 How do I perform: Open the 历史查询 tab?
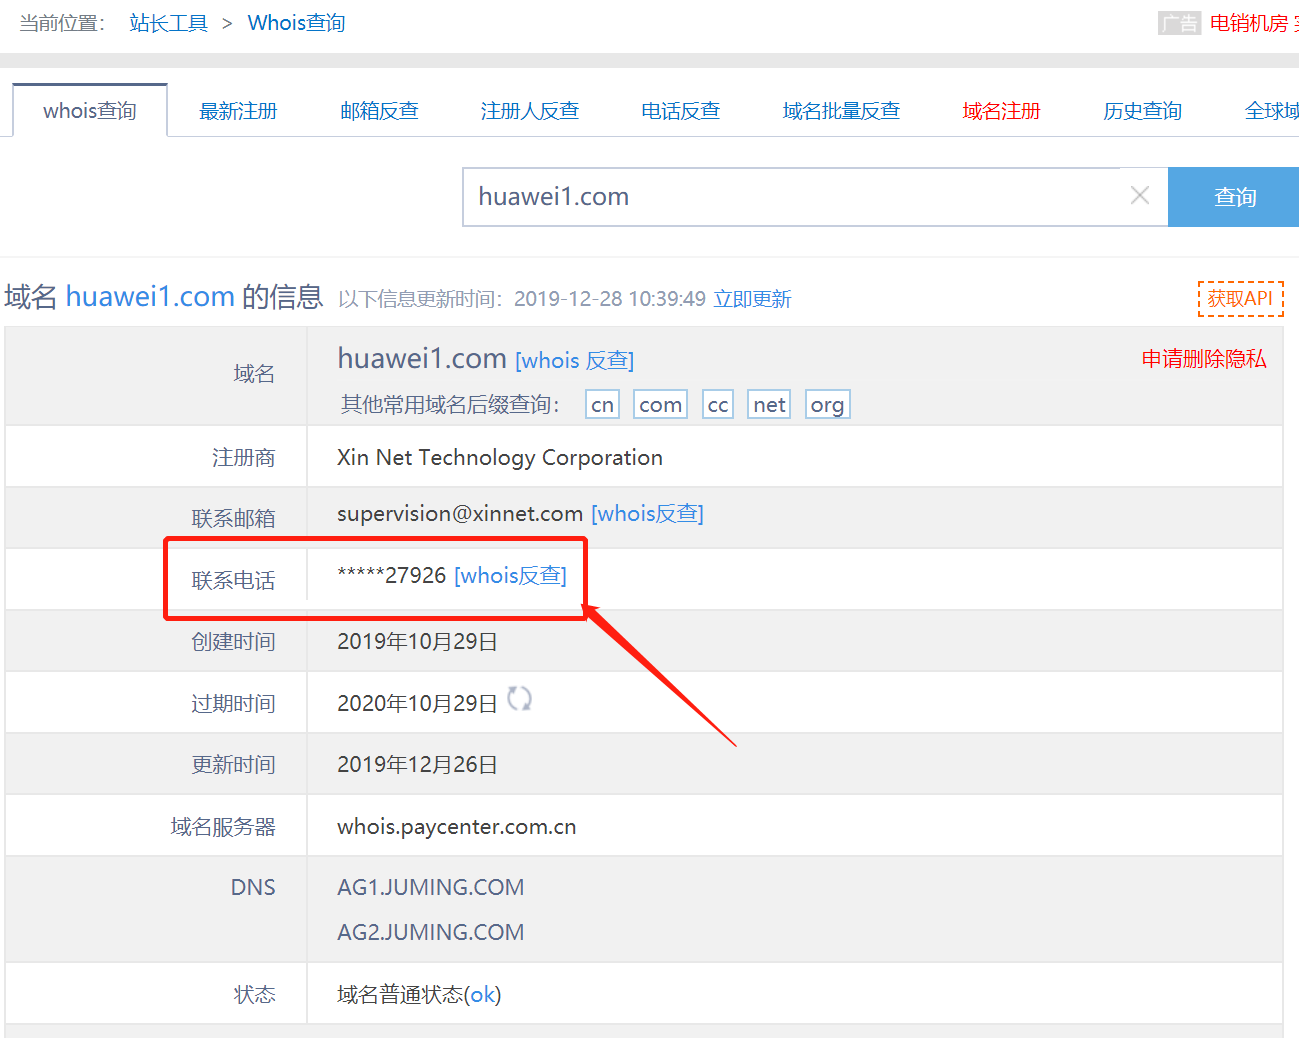1142,111
